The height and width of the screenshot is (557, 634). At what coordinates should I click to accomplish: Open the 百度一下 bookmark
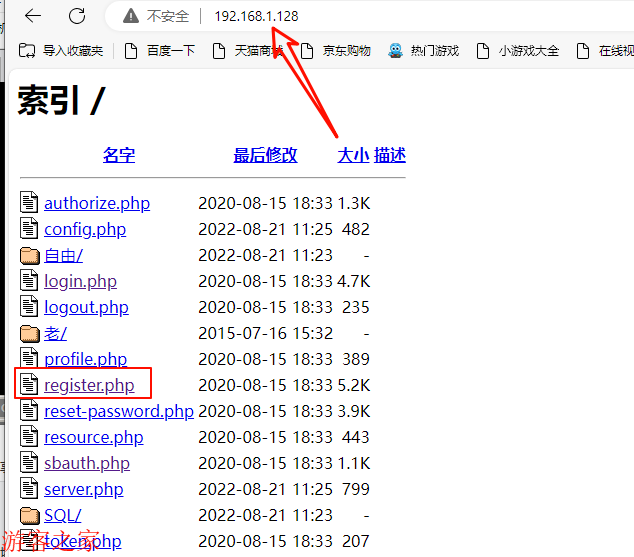(160, 51)
